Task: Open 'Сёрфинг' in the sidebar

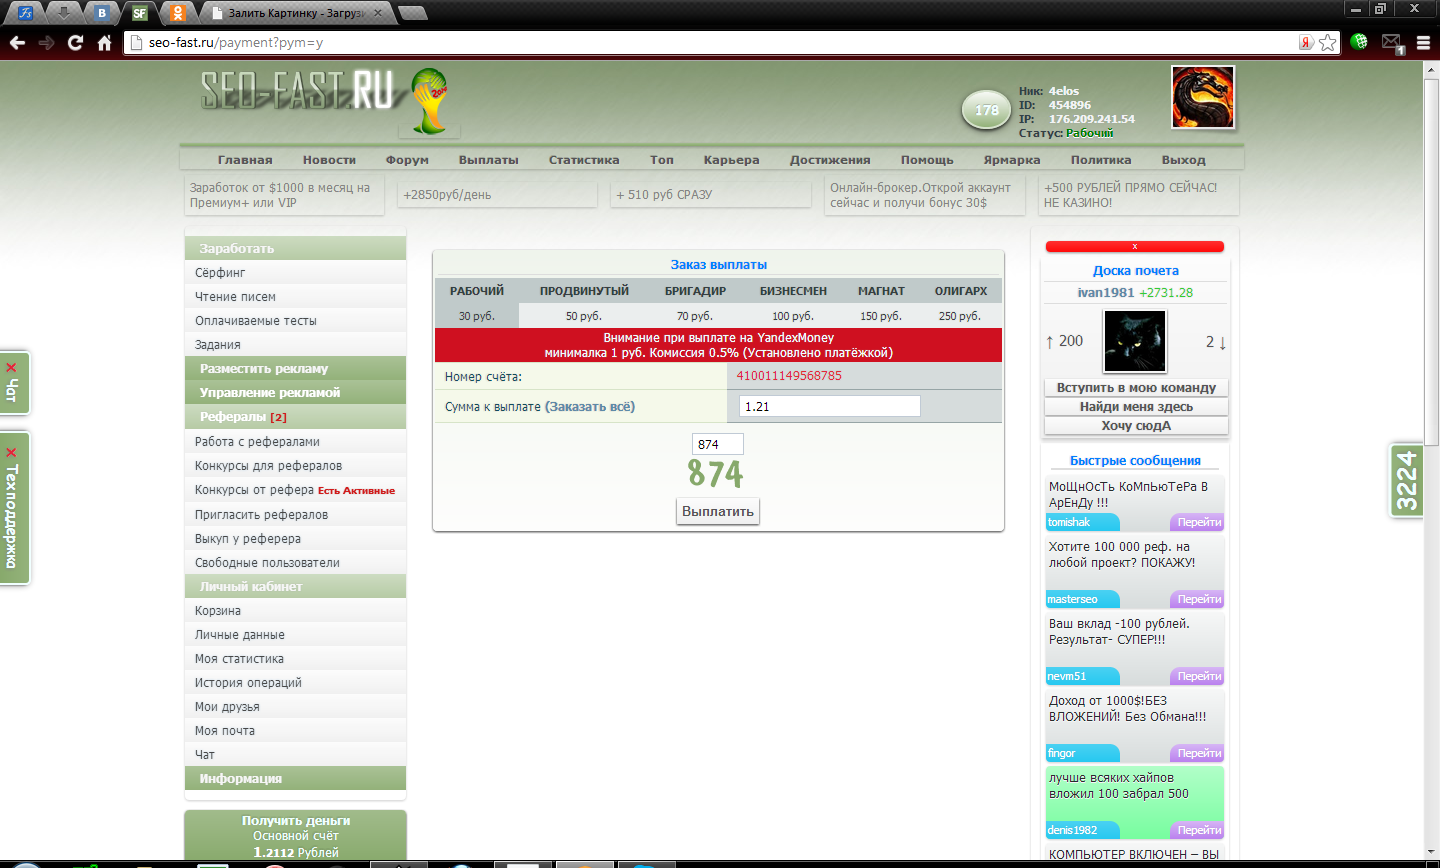Action: coord(295,272)
